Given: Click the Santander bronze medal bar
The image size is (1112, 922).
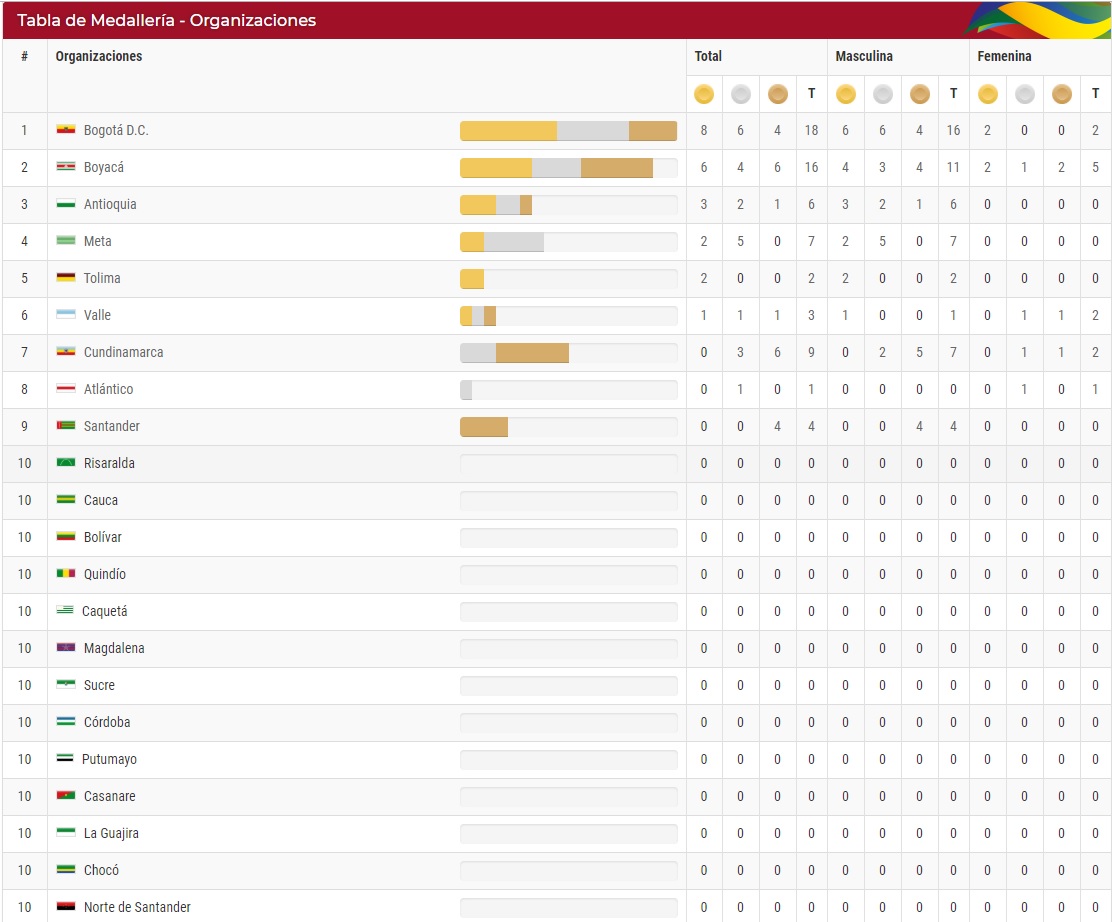Looking at the screenshot, I should point(484,427).
